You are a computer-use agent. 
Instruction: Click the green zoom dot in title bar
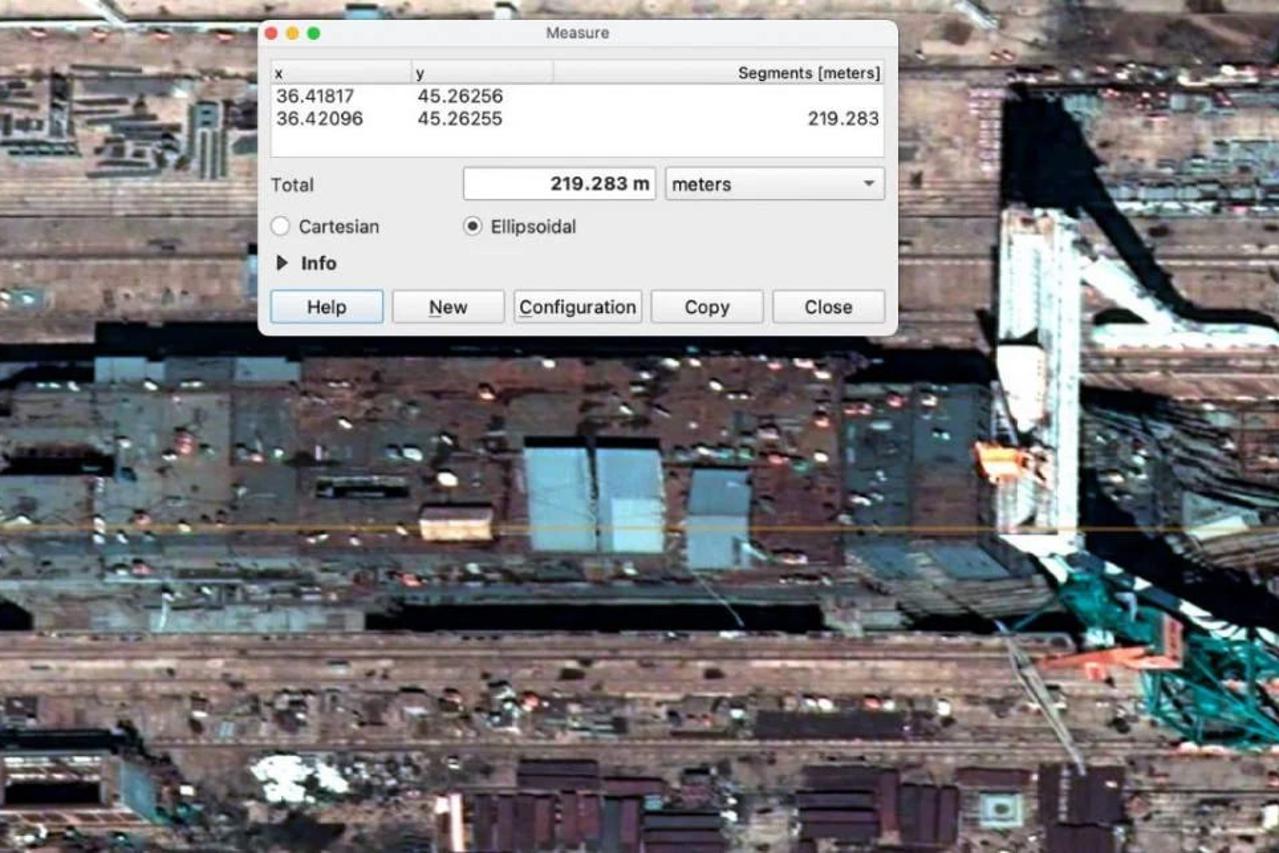[x=313, y=33]
